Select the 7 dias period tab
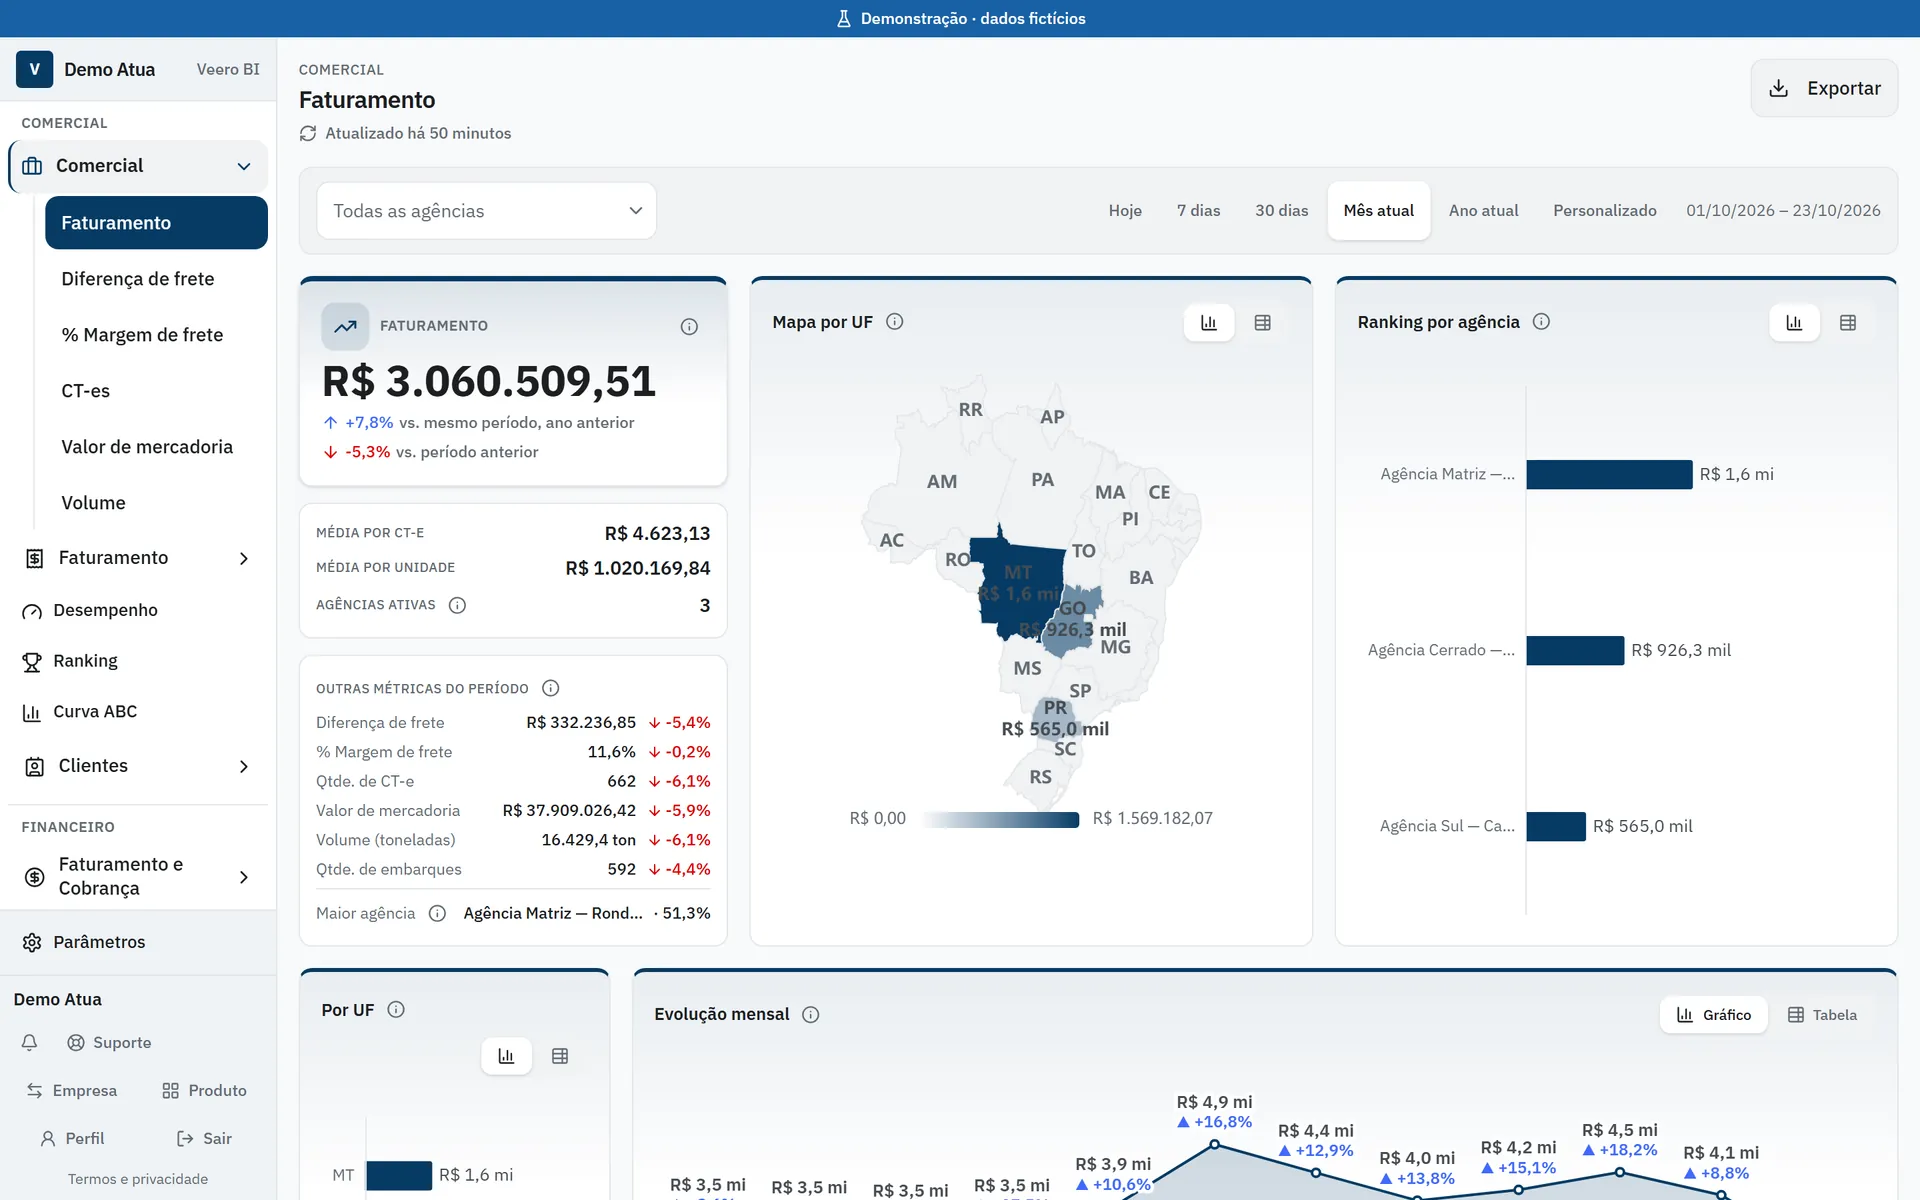This screenshot has height=1200, width=1920. 1198,211
